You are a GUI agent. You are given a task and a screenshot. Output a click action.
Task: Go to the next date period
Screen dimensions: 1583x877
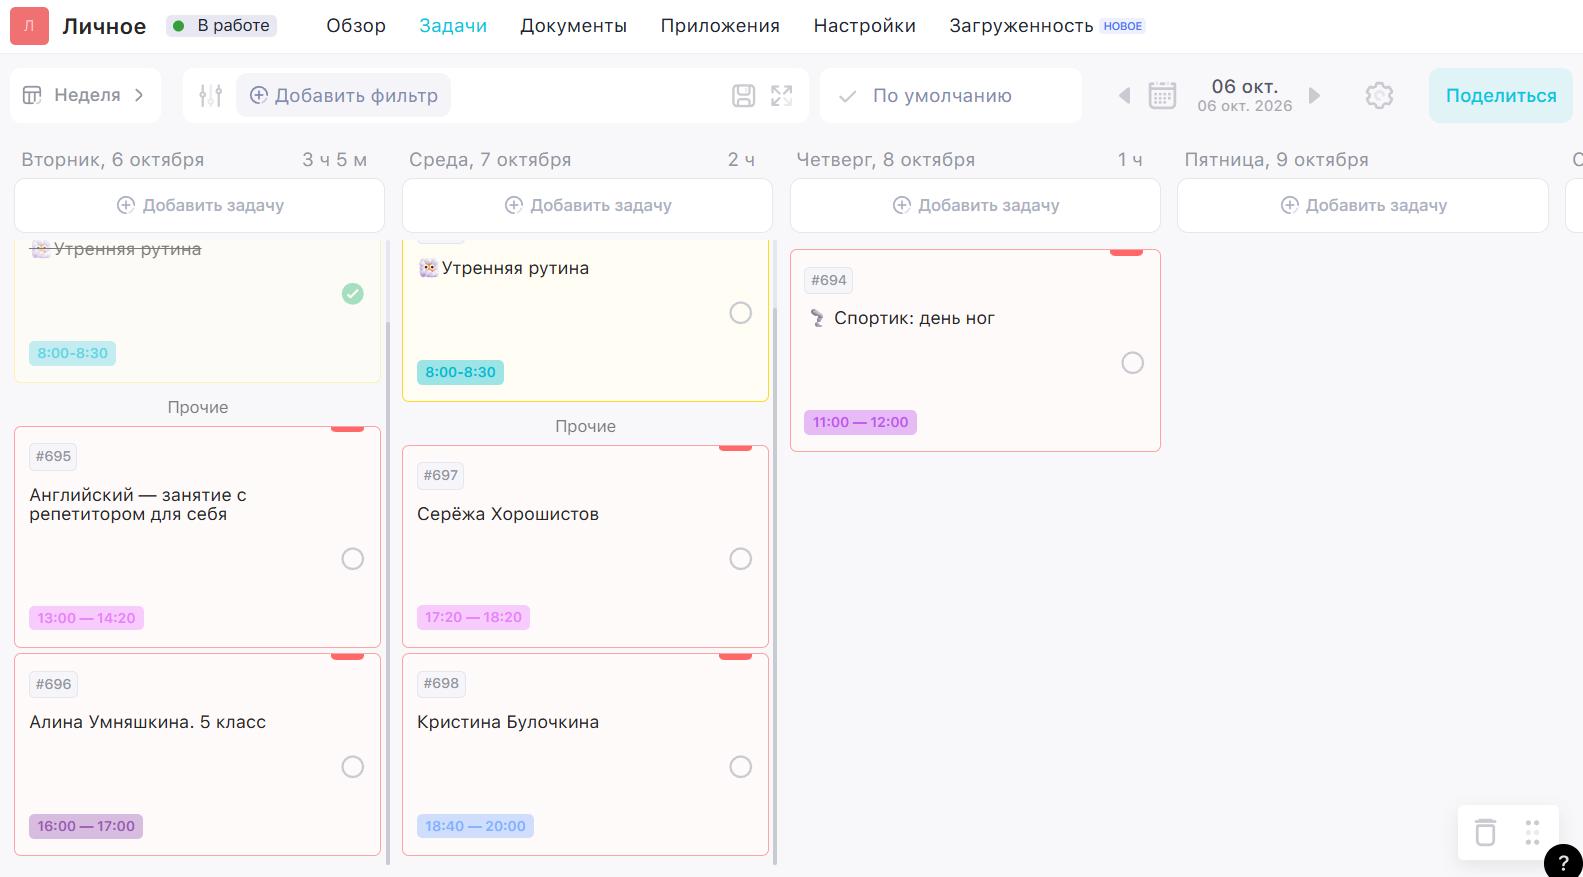tap(1315, 96)
